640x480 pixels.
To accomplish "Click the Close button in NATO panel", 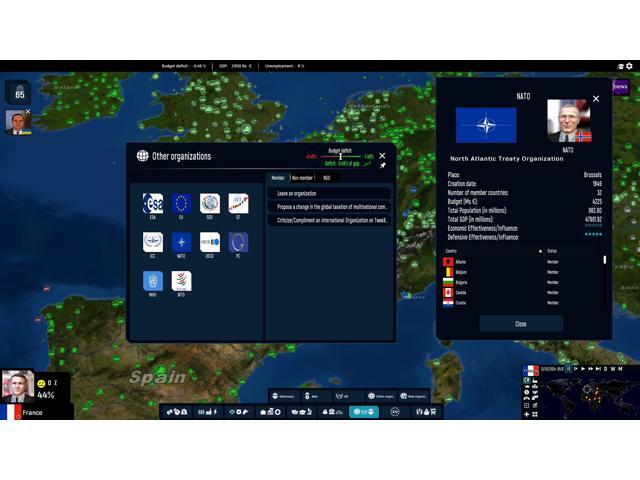I will [x=521, y=324].
